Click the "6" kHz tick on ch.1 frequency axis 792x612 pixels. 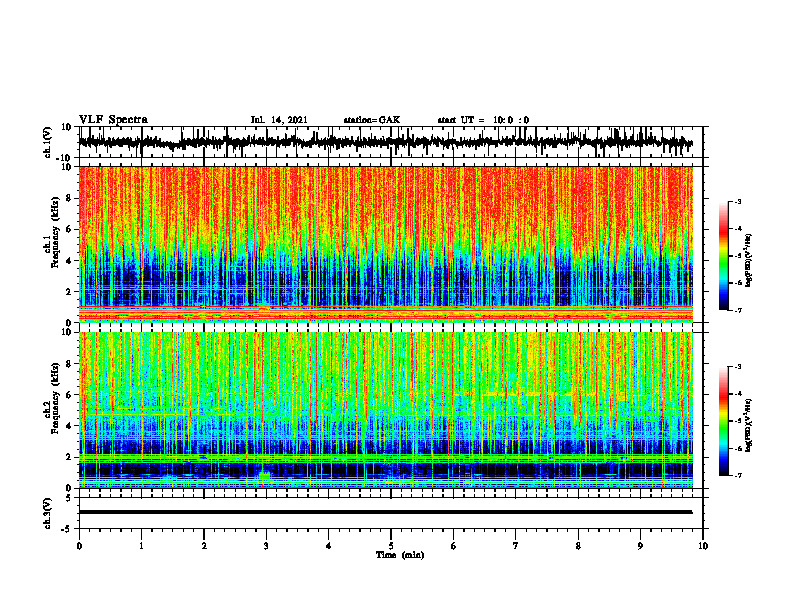(69, 229)
